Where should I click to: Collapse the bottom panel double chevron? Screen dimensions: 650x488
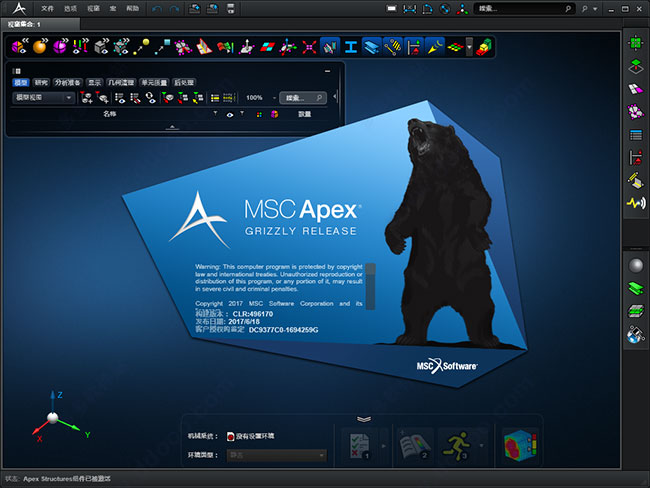tap(364, 419)
